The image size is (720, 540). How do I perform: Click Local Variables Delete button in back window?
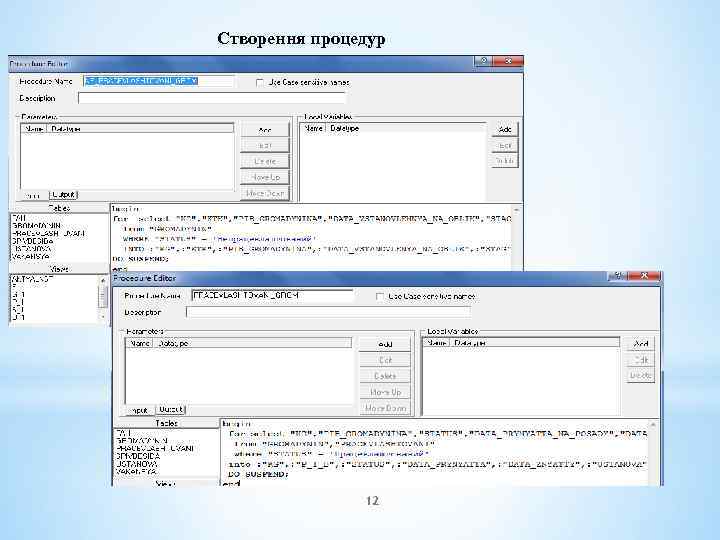coord(505,161)
